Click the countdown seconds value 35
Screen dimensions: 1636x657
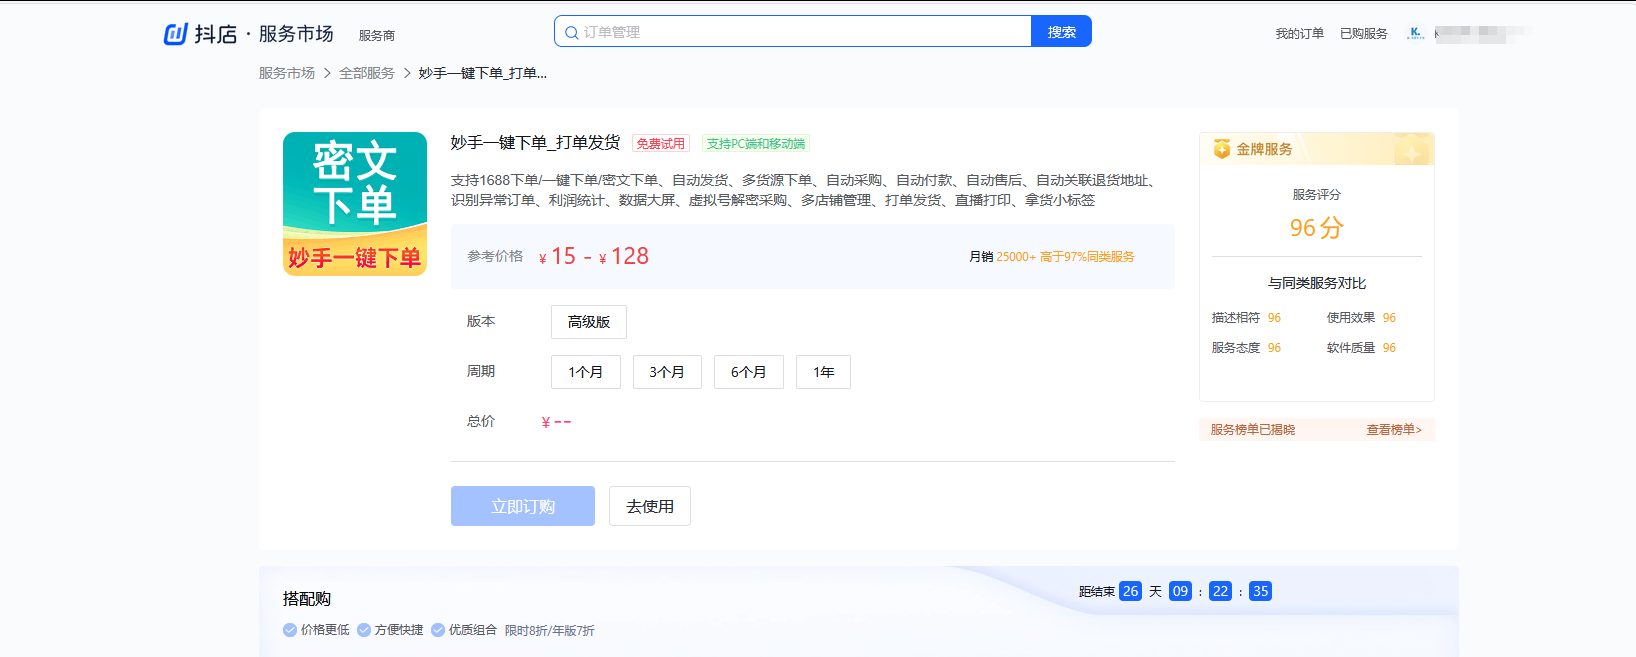(1261, 591)
